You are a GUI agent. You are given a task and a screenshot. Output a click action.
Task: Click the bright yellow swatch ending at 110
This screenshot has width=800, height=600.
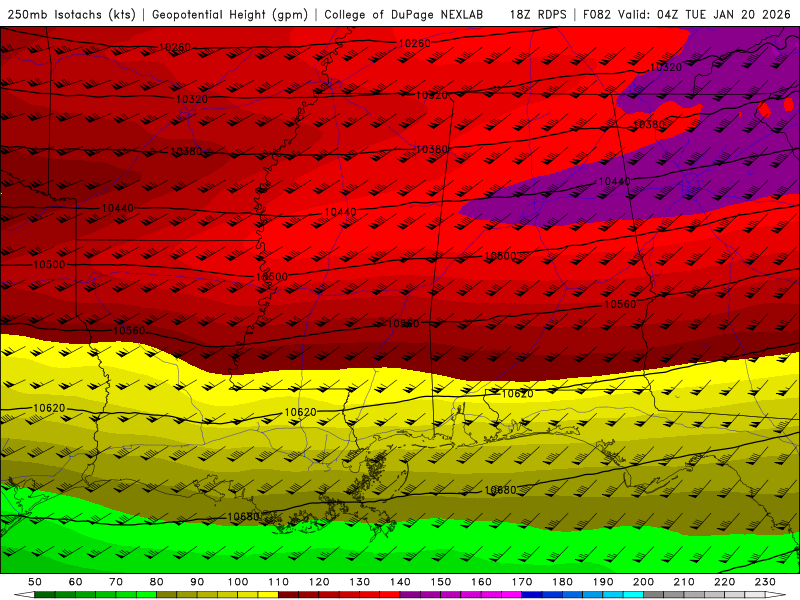coord(268,595)
